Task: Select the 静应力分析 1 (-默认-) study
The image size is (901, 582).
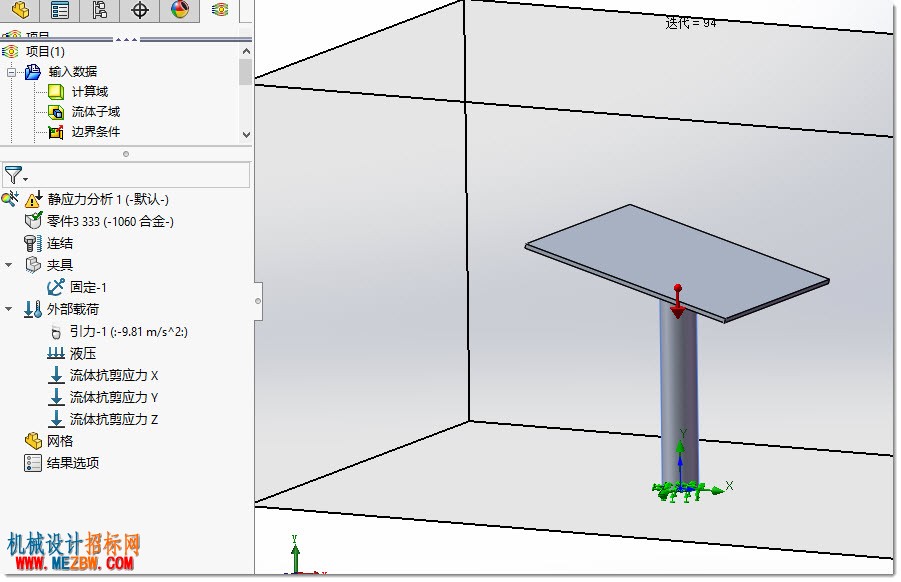Action: 108,200
